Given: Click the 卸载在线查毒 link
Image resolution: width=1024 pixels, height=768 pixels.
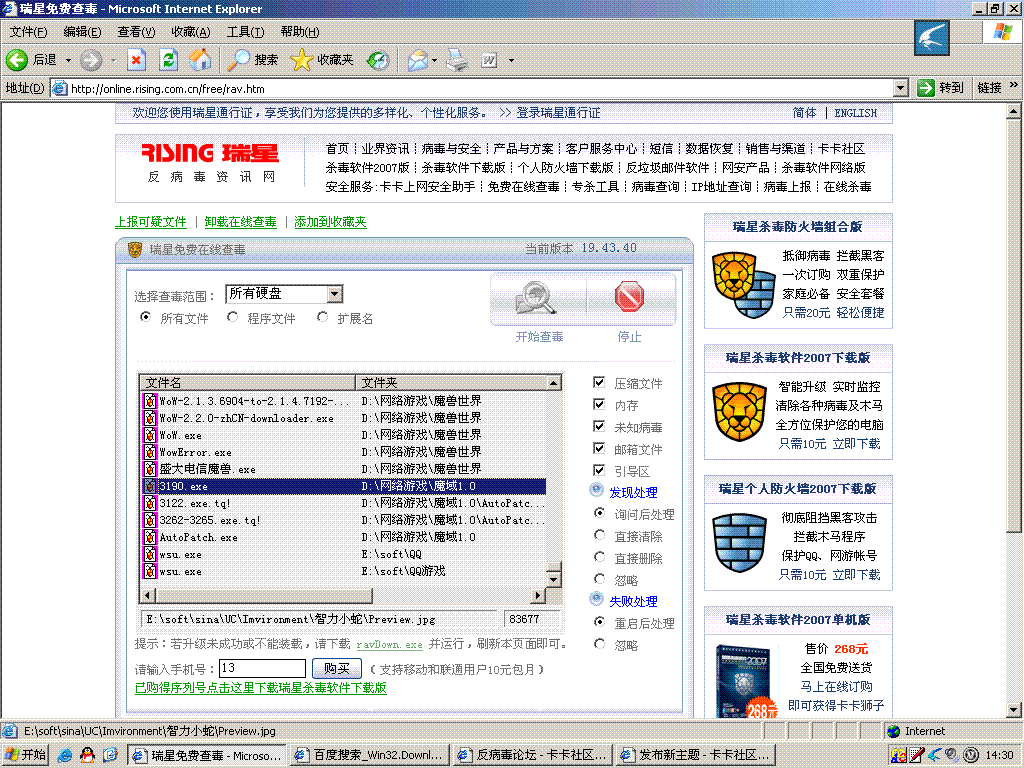Looking at the screenshot, I should click(240, 222).
